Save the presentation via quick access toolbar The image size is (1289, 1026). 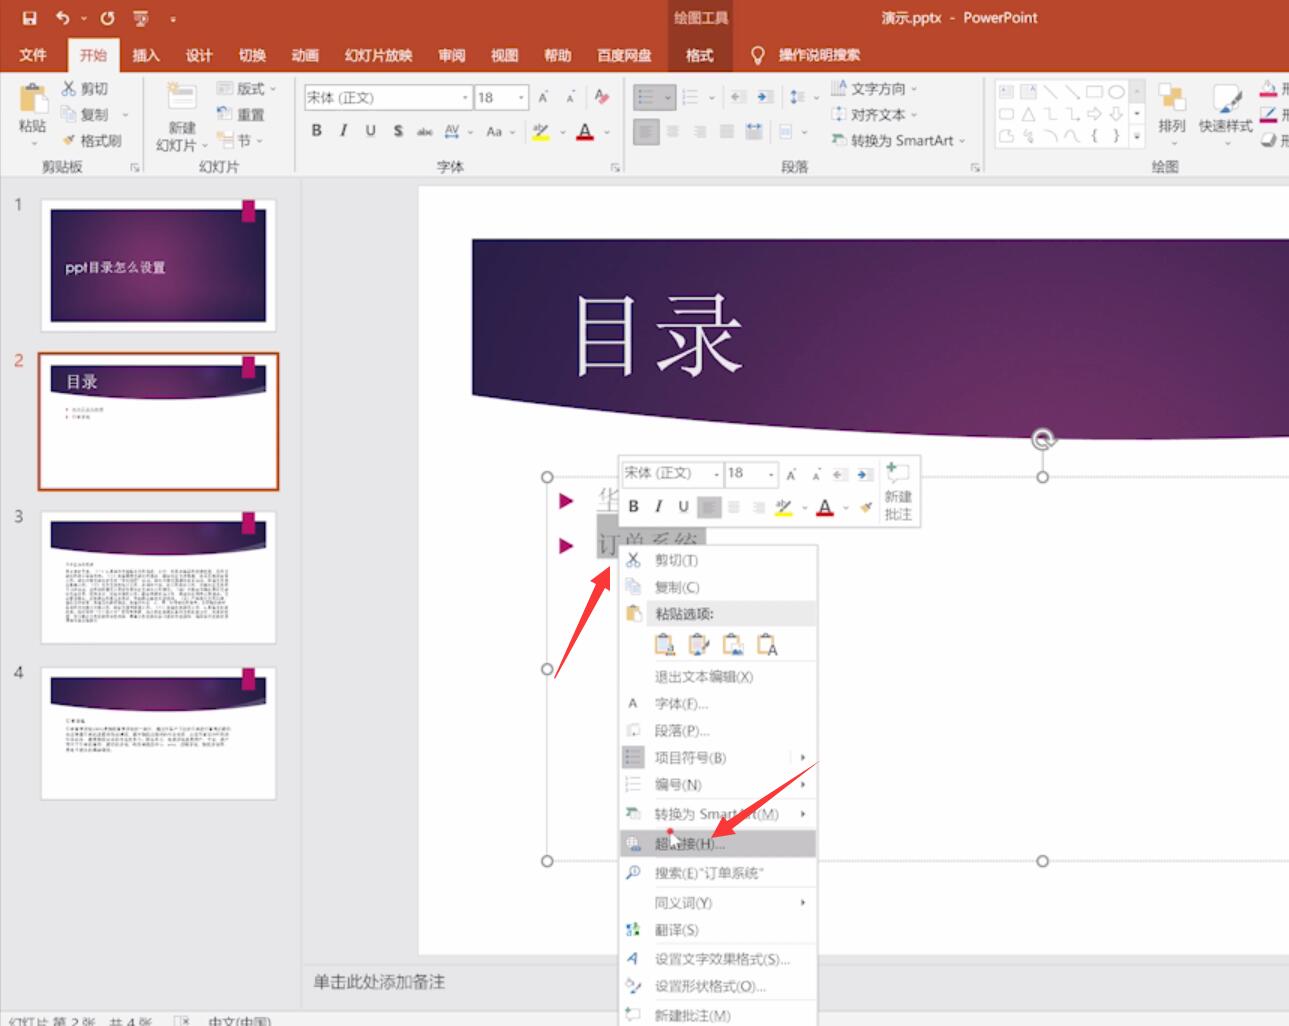(x=29, y=18)
